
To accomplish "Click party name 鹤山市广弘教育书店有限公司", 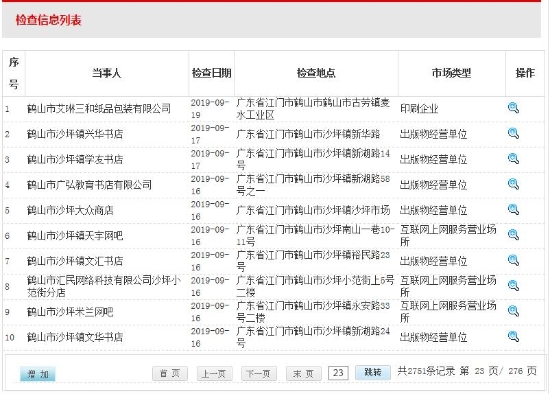I will [x=89, y=185].
